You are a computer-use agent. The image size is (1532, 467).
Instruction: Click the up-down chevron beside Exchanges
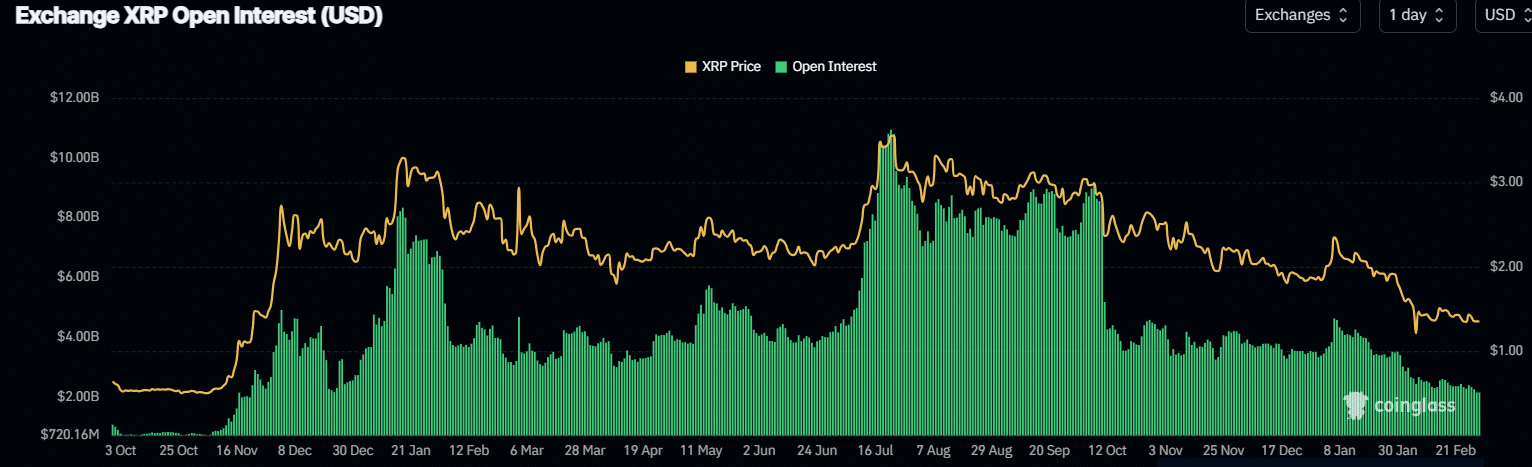coord(1342,15)
